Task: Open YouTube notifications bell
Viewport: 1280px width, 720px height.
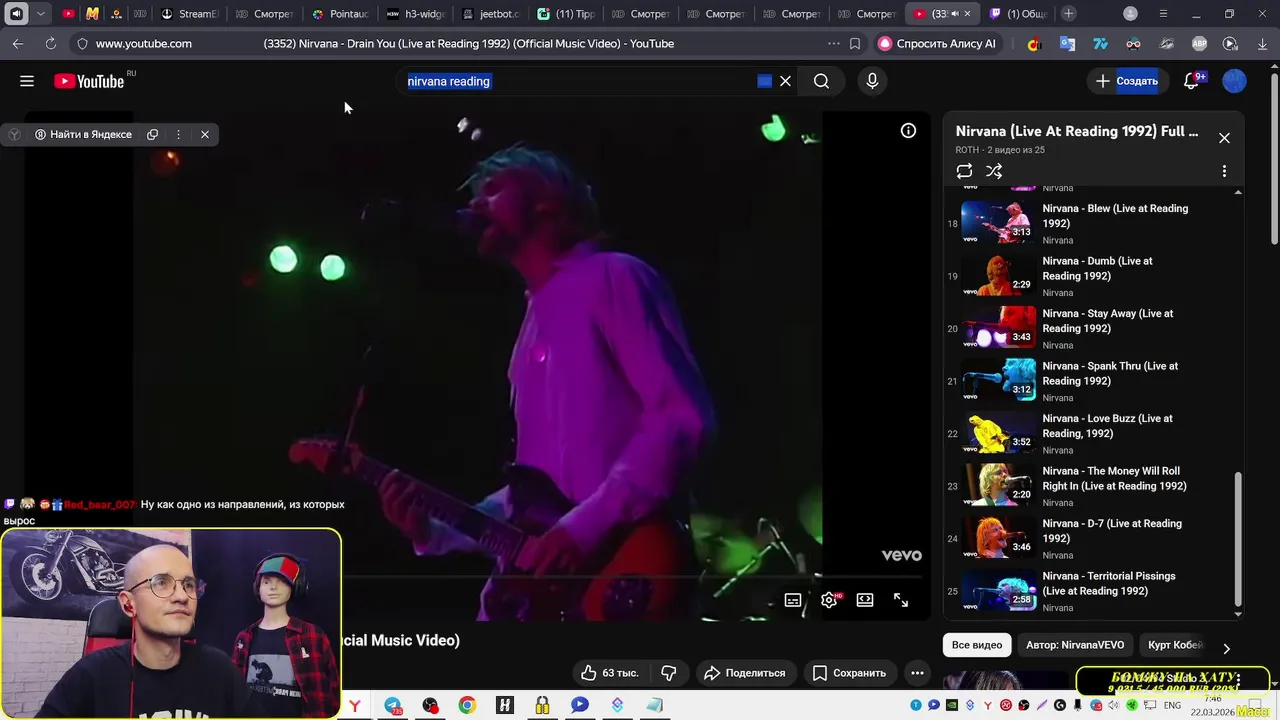Action: click(1191, 81)
